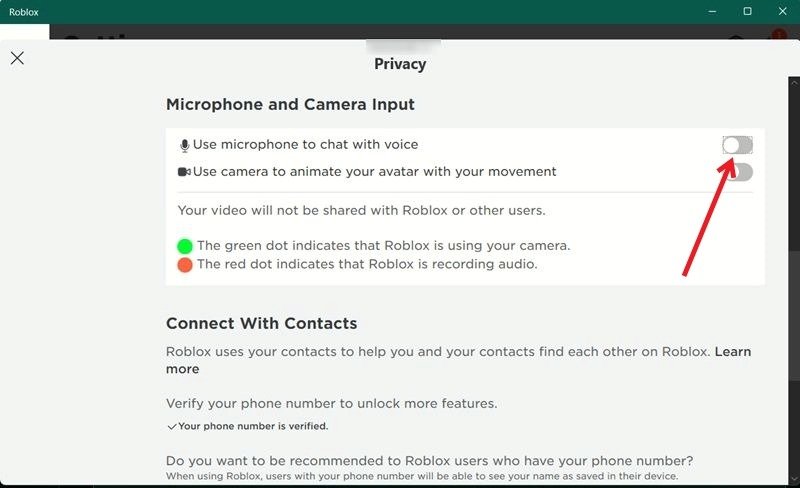Click the microphone icon beside voice chat
Screen dimensions: 800x488
click(184, 145)
